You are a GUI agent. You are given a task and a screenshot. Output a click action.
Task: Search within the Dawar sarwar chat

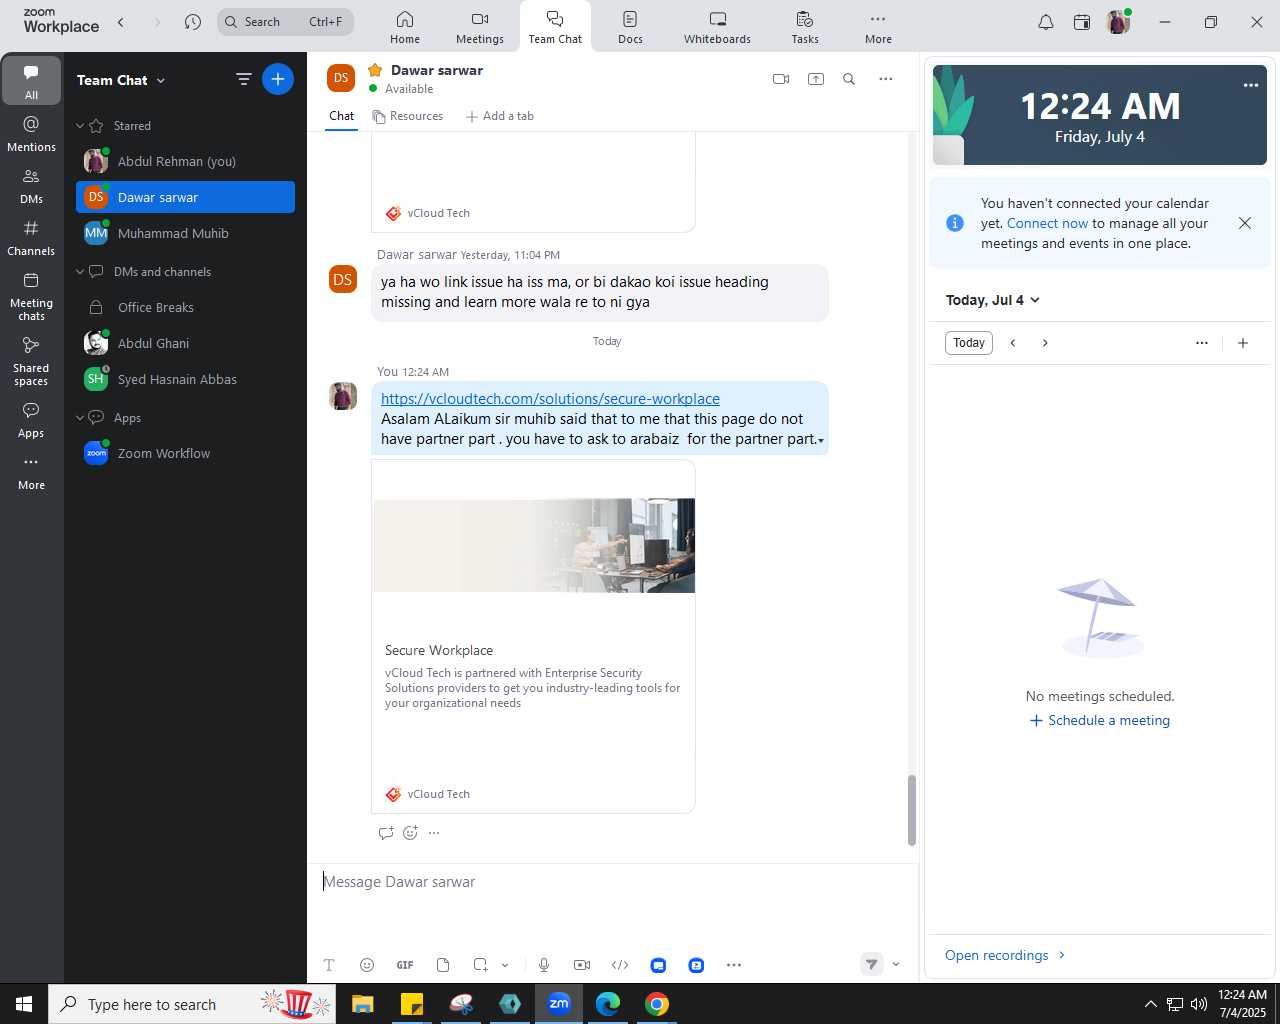click(849, 79)
